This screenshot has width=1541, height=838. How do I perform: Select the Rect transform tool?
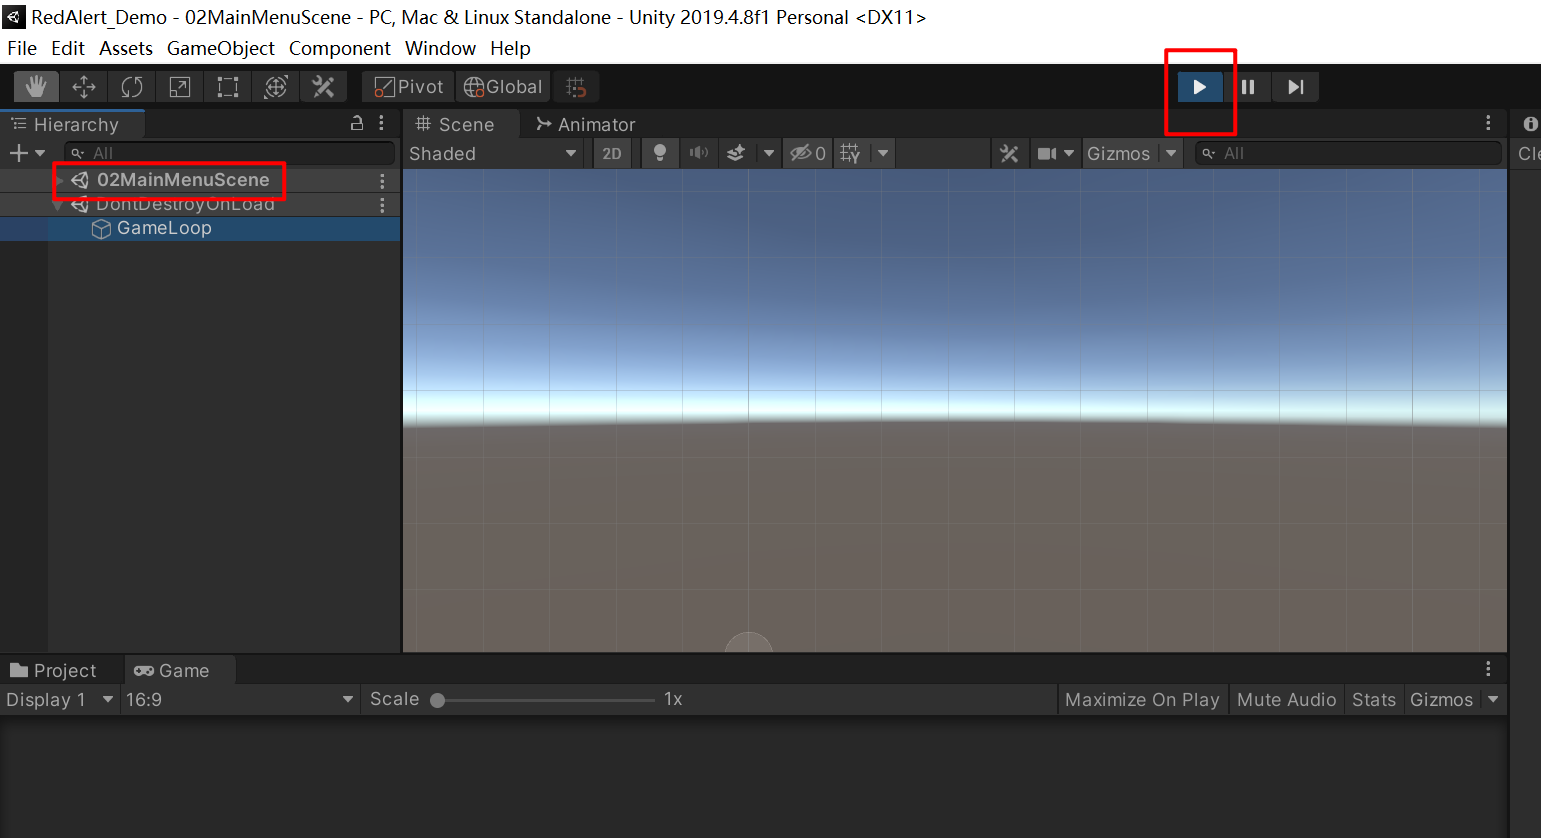[228, 87]
